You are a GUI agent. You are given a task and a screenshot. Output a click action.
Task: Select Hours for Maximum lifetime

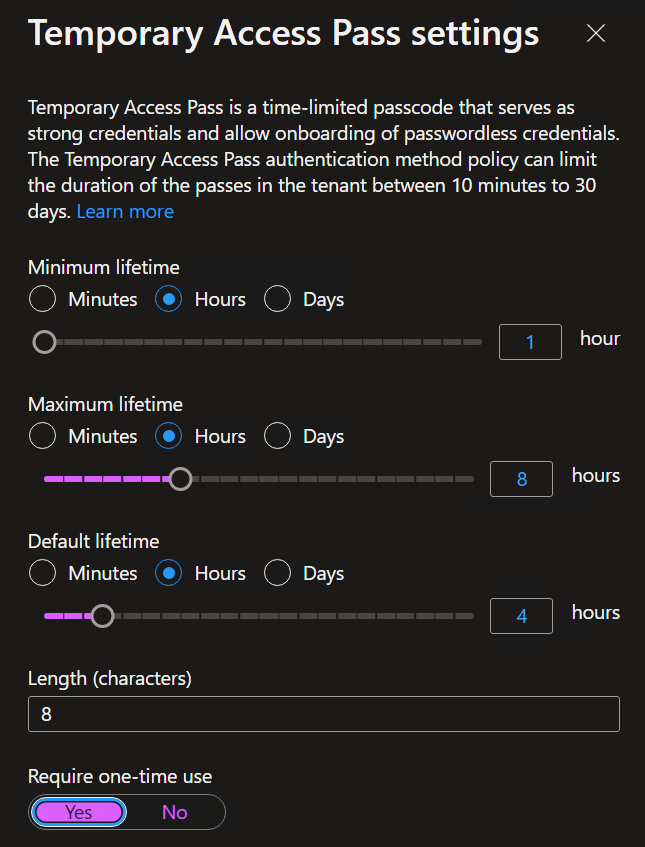pos(168,436)
